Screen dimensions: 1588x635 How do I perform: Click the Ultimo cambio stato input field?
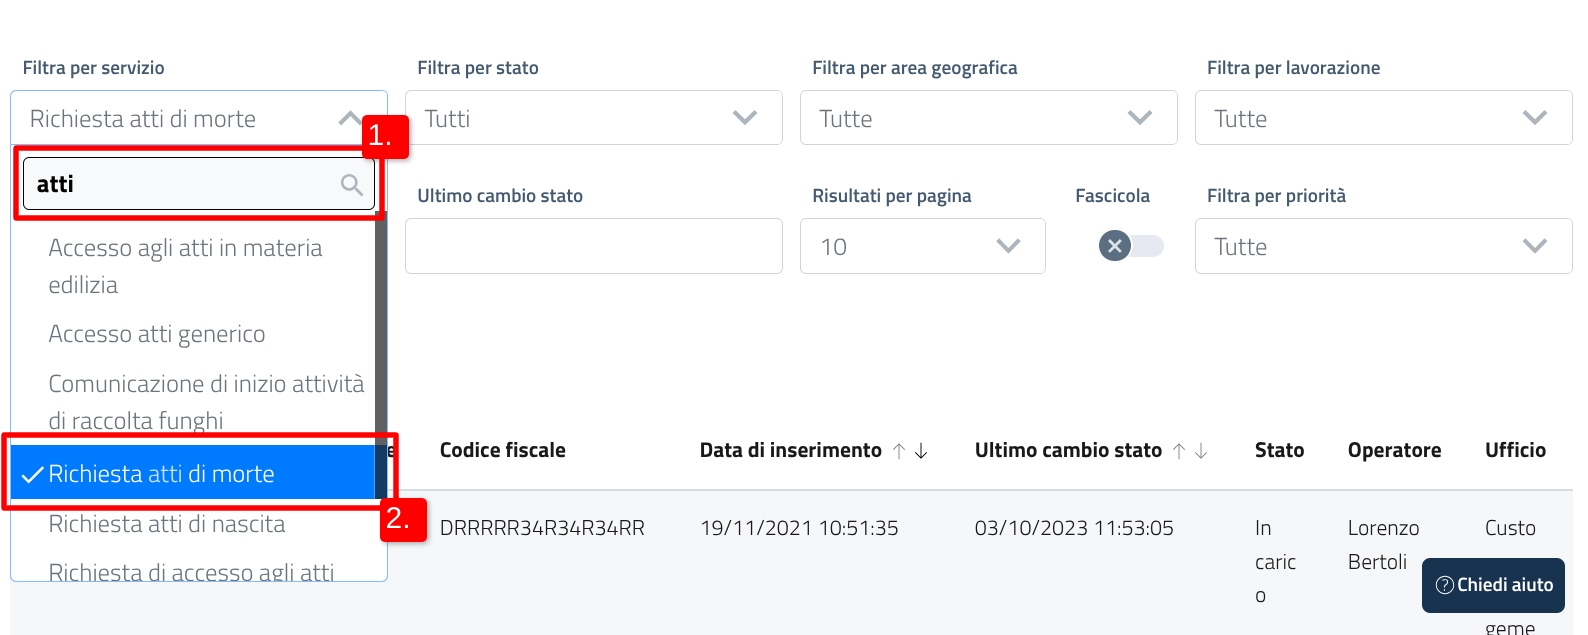(593, 246)
